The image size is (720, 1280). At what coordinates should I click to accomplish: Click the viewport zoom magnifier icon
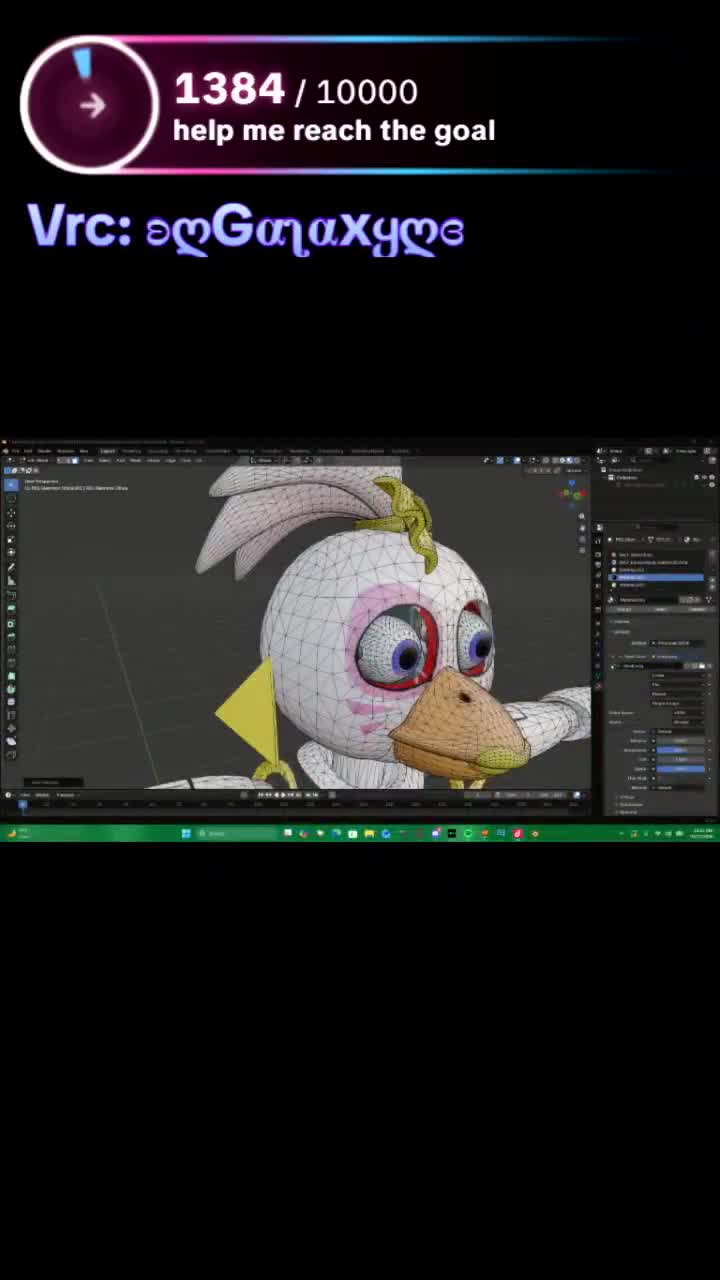click(582, 516)
